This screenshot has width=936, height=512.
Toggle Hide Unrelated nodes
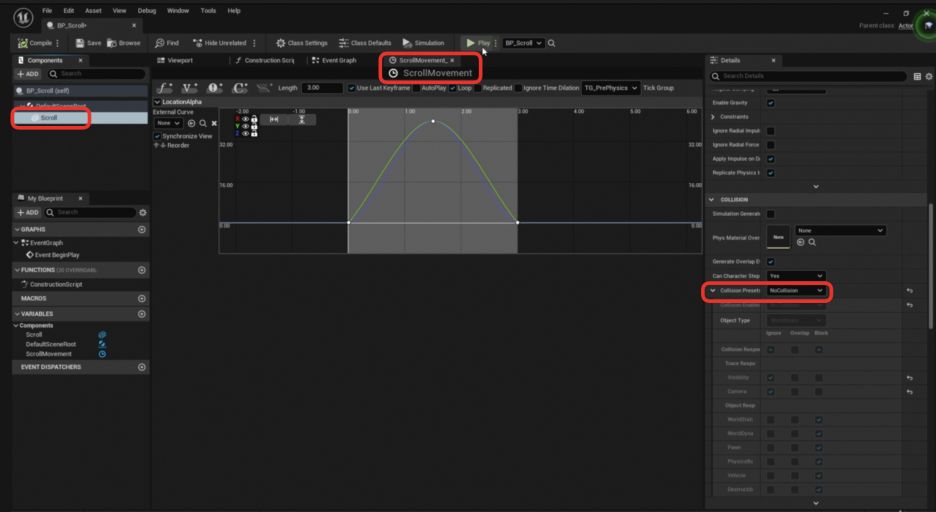tap(219, 43)
